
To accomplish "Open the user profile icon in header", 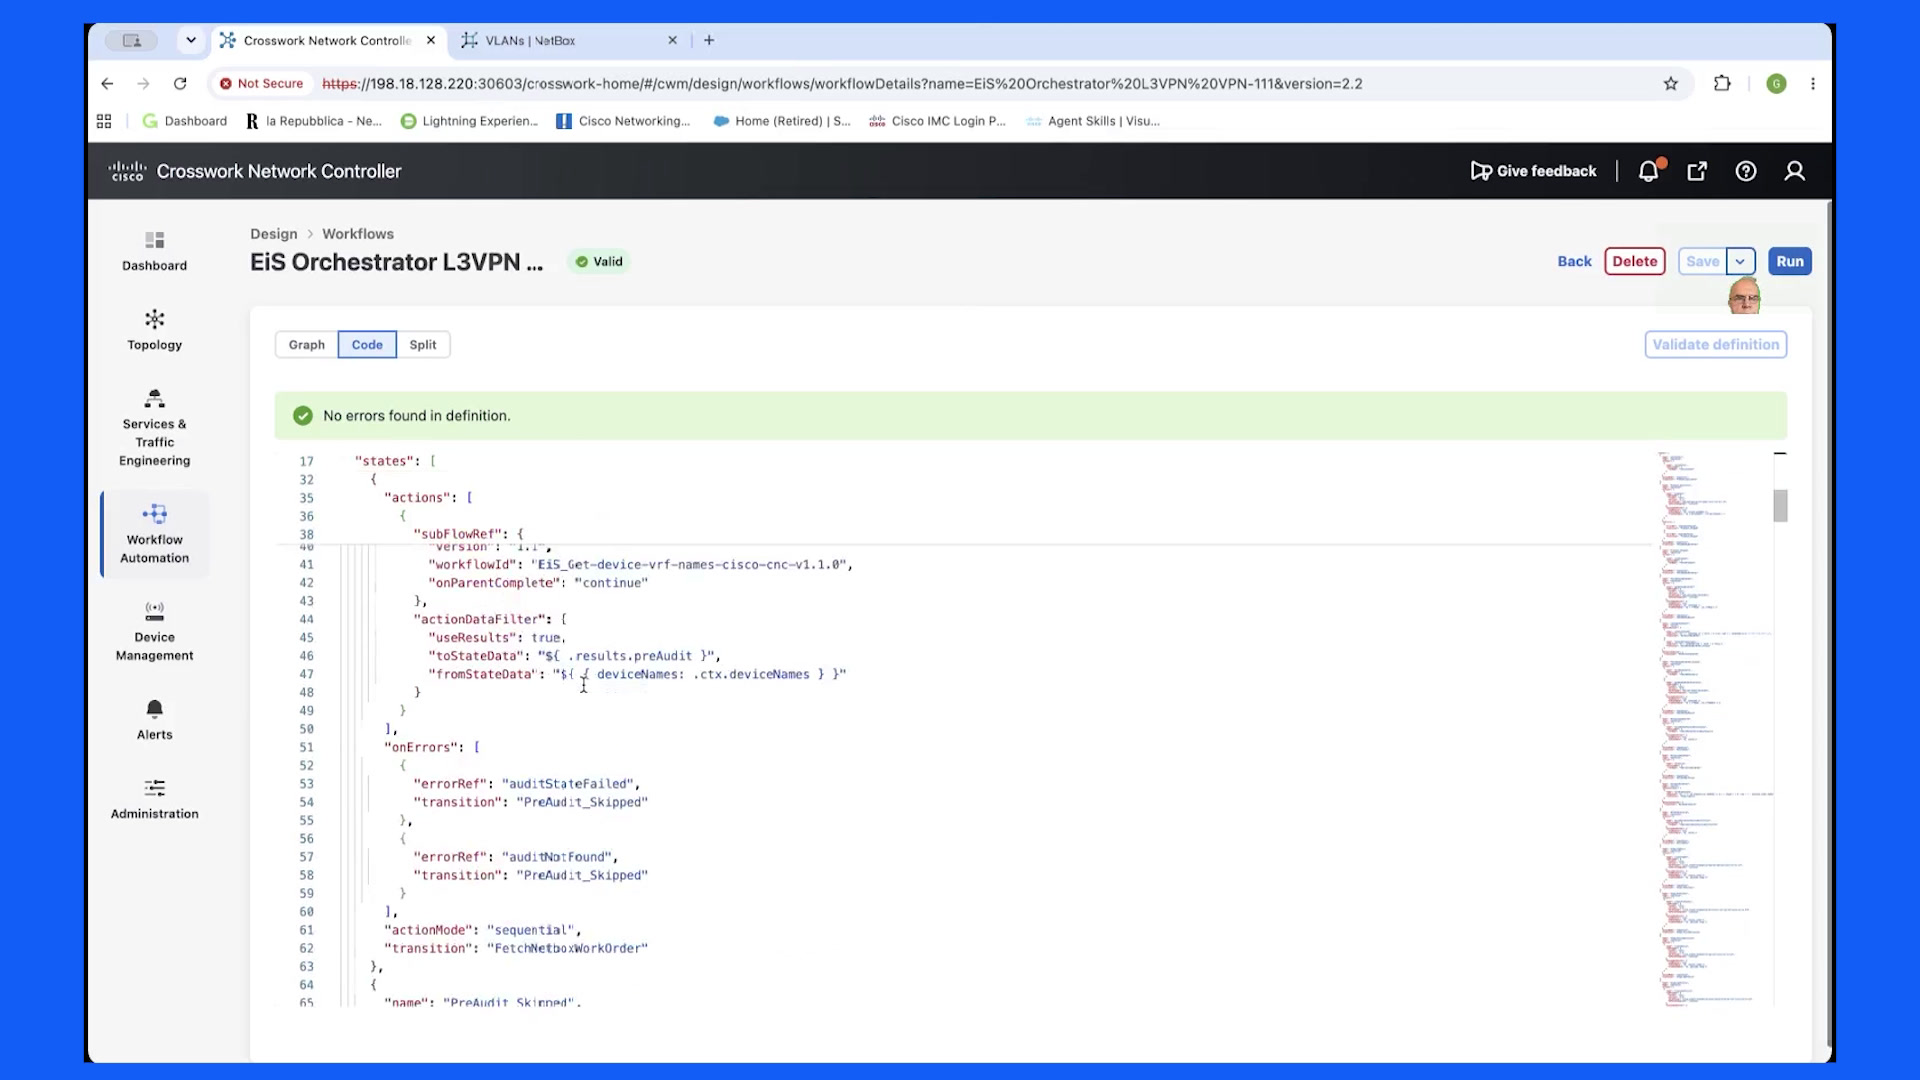I will (x=1795, y=171).
